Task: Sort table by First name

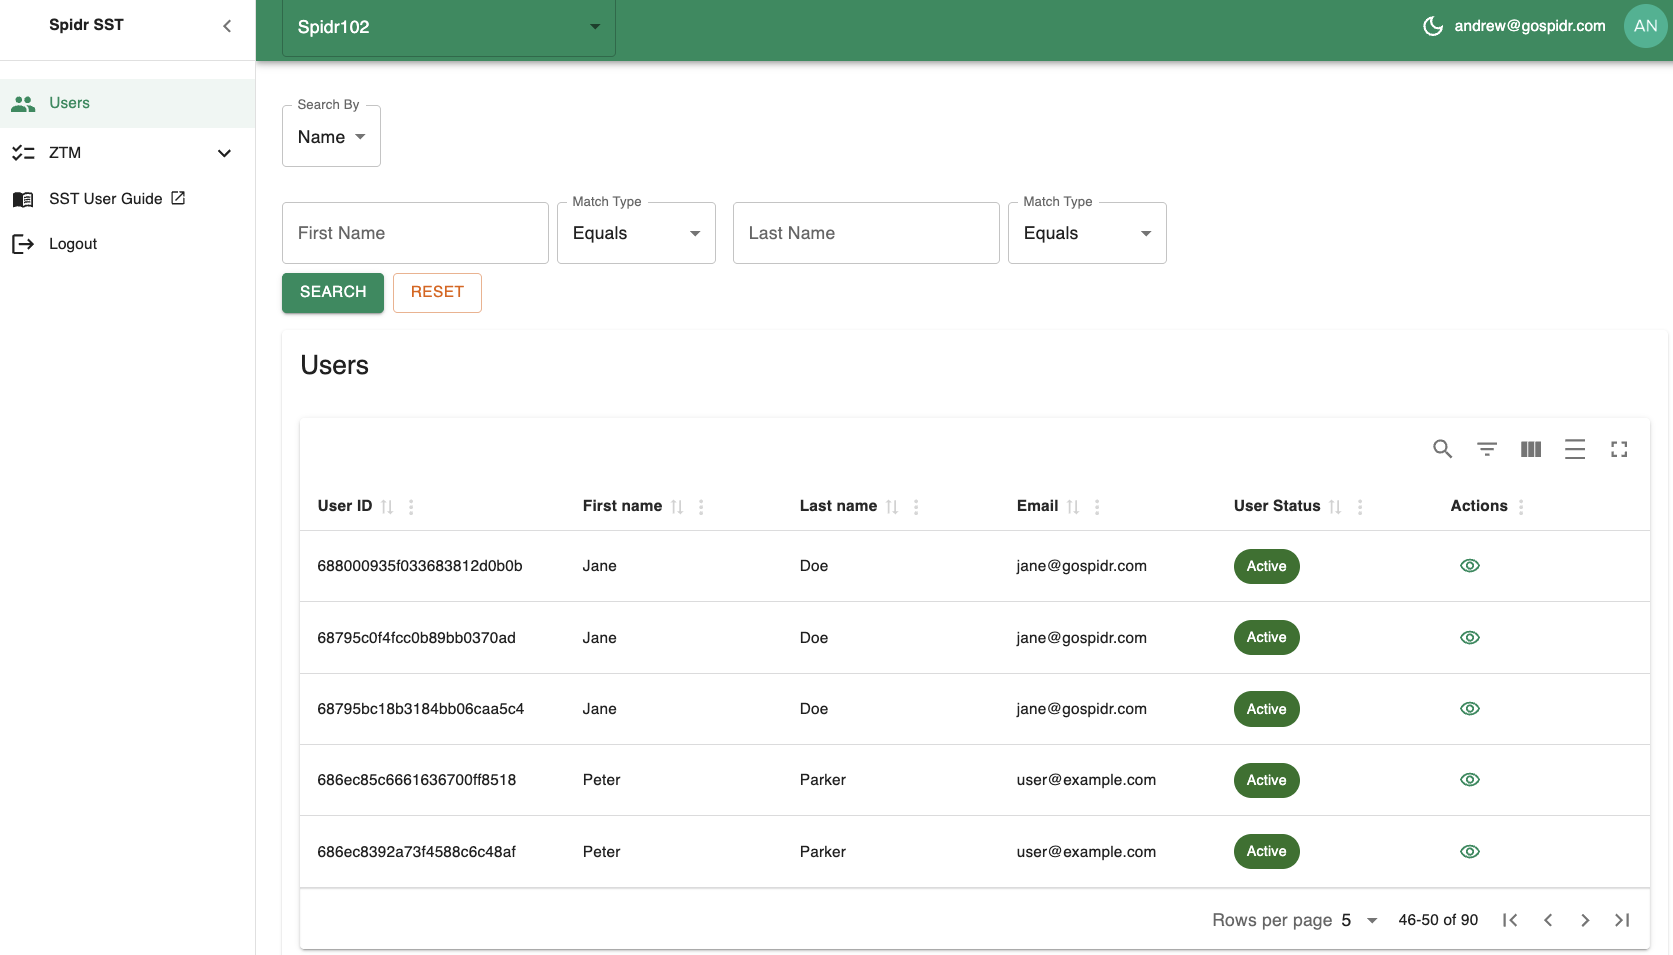Action: [x=677, y=507]
